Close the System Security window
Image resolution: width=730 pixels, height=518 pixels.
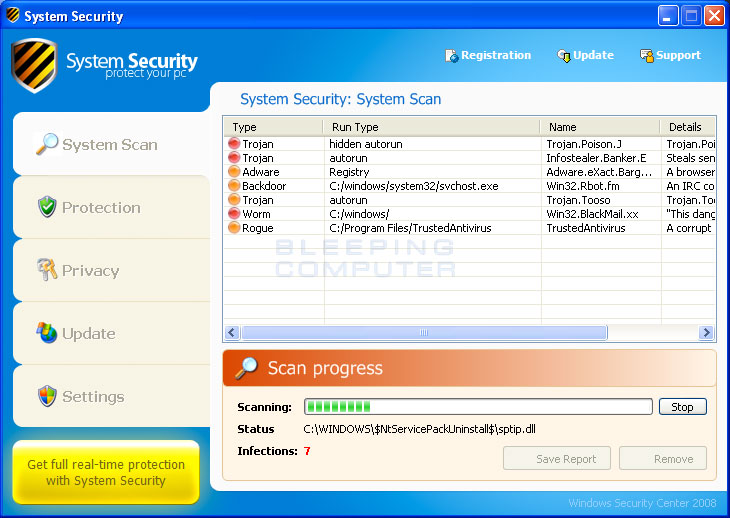[714, 15]
